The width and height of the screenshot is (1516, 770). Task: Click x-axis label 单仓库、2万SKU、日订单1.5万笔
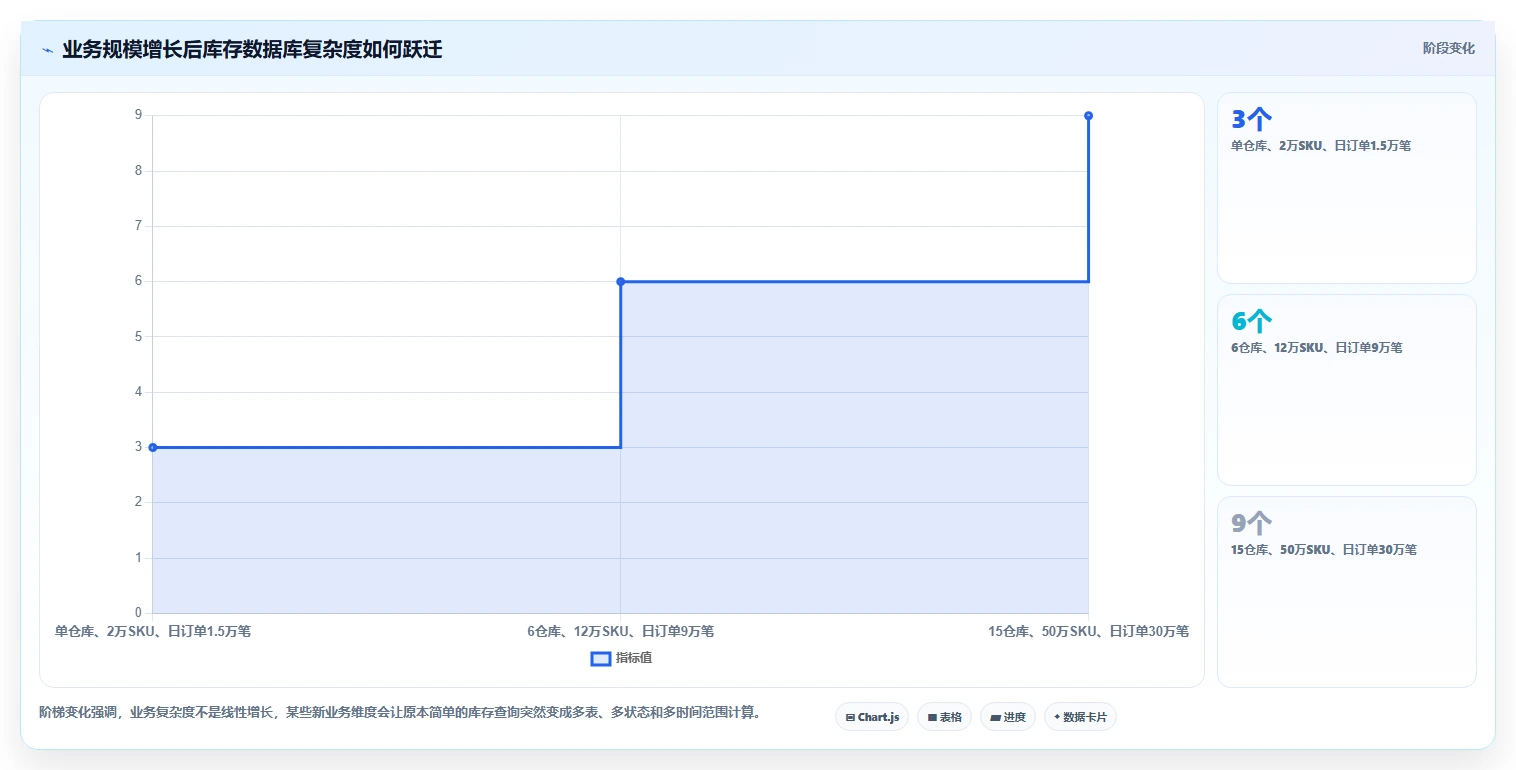click(x=153, y=631)
